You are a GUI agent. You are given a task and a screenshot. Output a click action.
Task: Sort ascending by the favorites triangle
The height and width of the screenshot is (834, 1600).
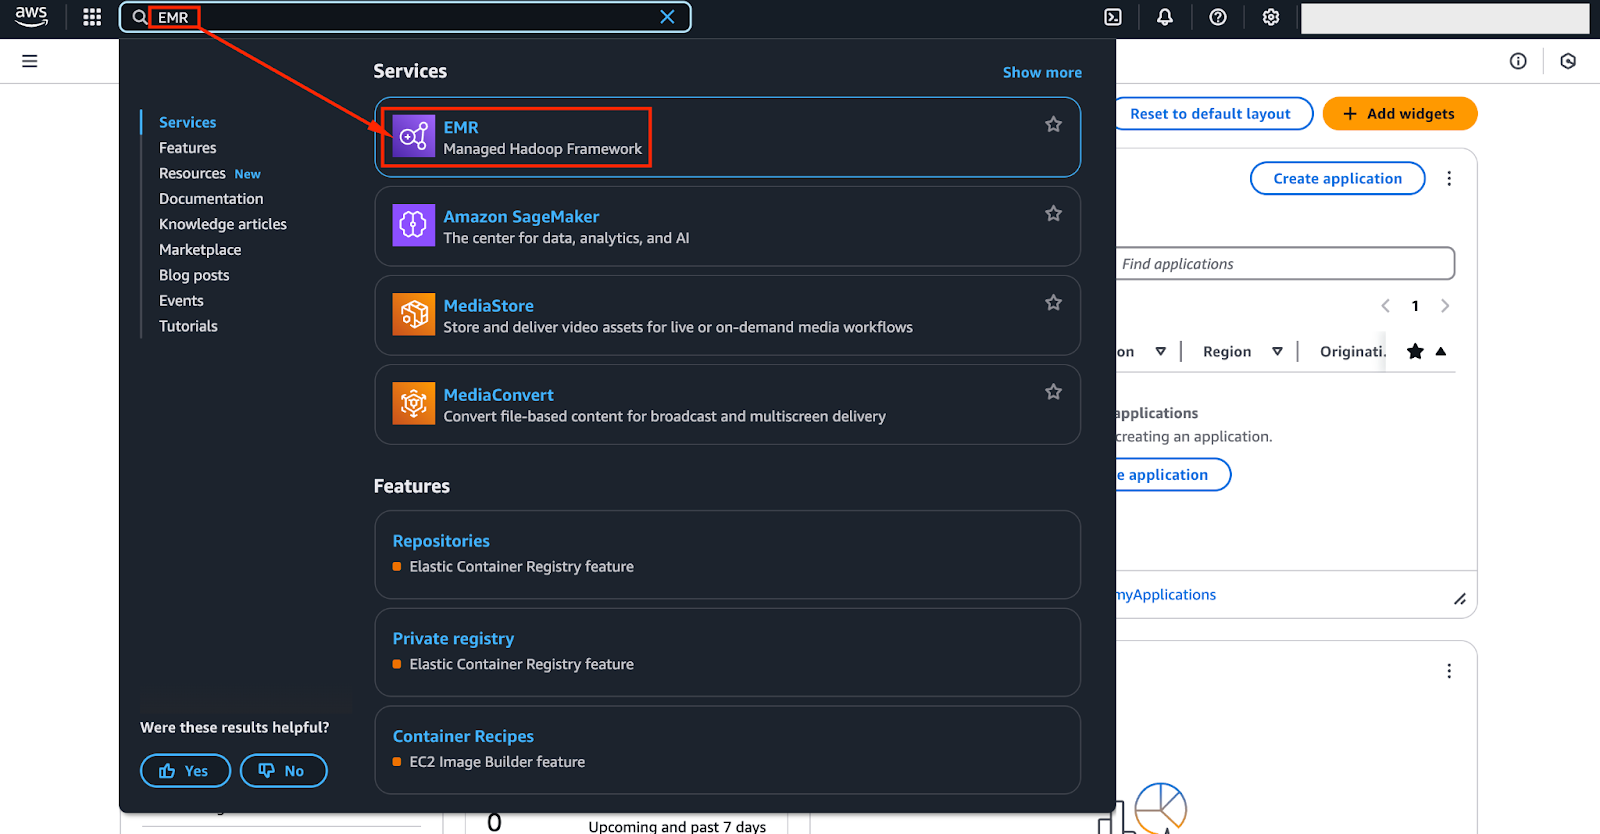tap(1441, 351)
